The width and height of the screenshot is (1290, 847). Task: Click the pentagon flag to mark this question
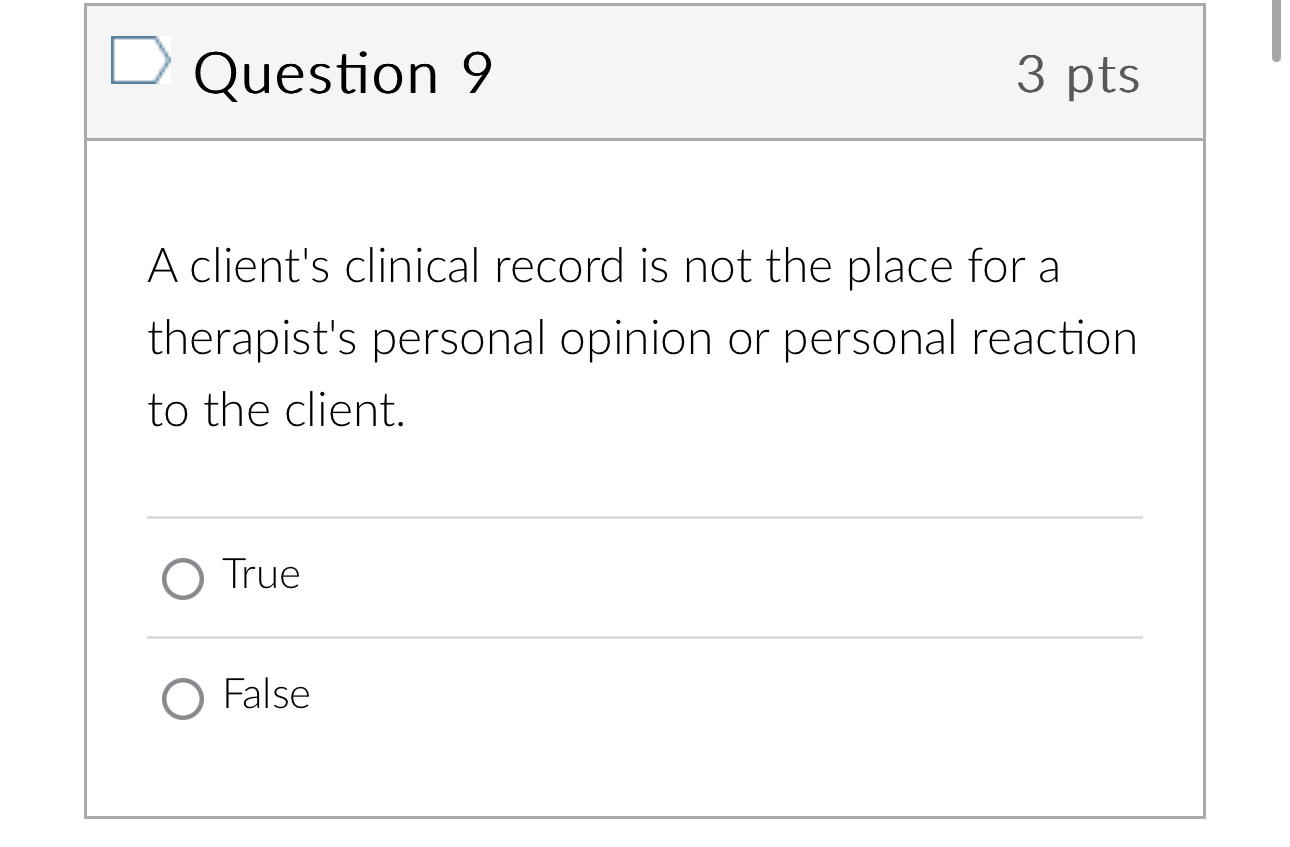point(140,62)
